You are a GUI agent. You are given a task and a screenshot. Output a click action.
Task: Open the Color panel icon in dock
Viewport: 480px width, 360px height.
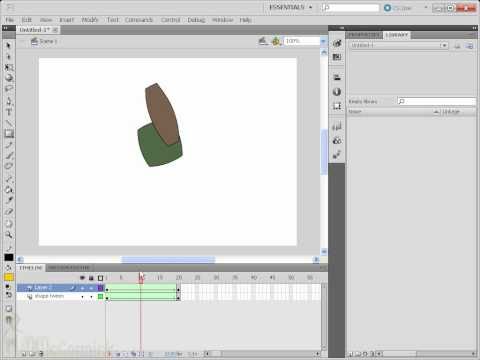337,43
